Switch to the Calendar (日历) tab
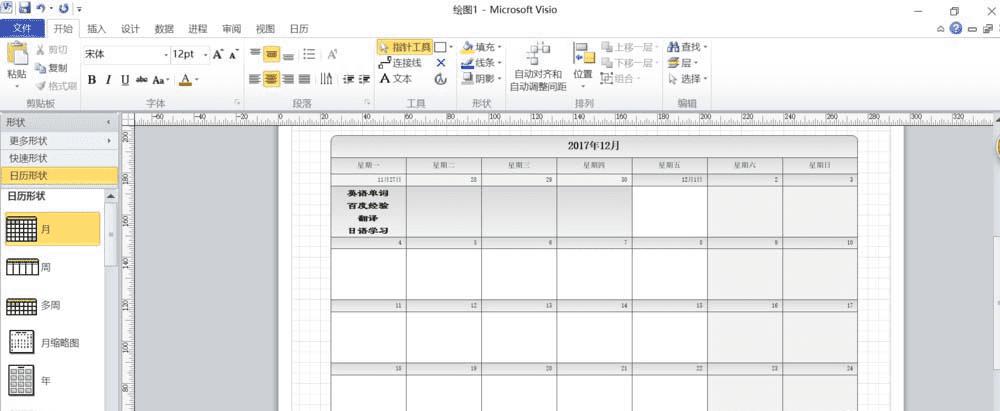 299,29
